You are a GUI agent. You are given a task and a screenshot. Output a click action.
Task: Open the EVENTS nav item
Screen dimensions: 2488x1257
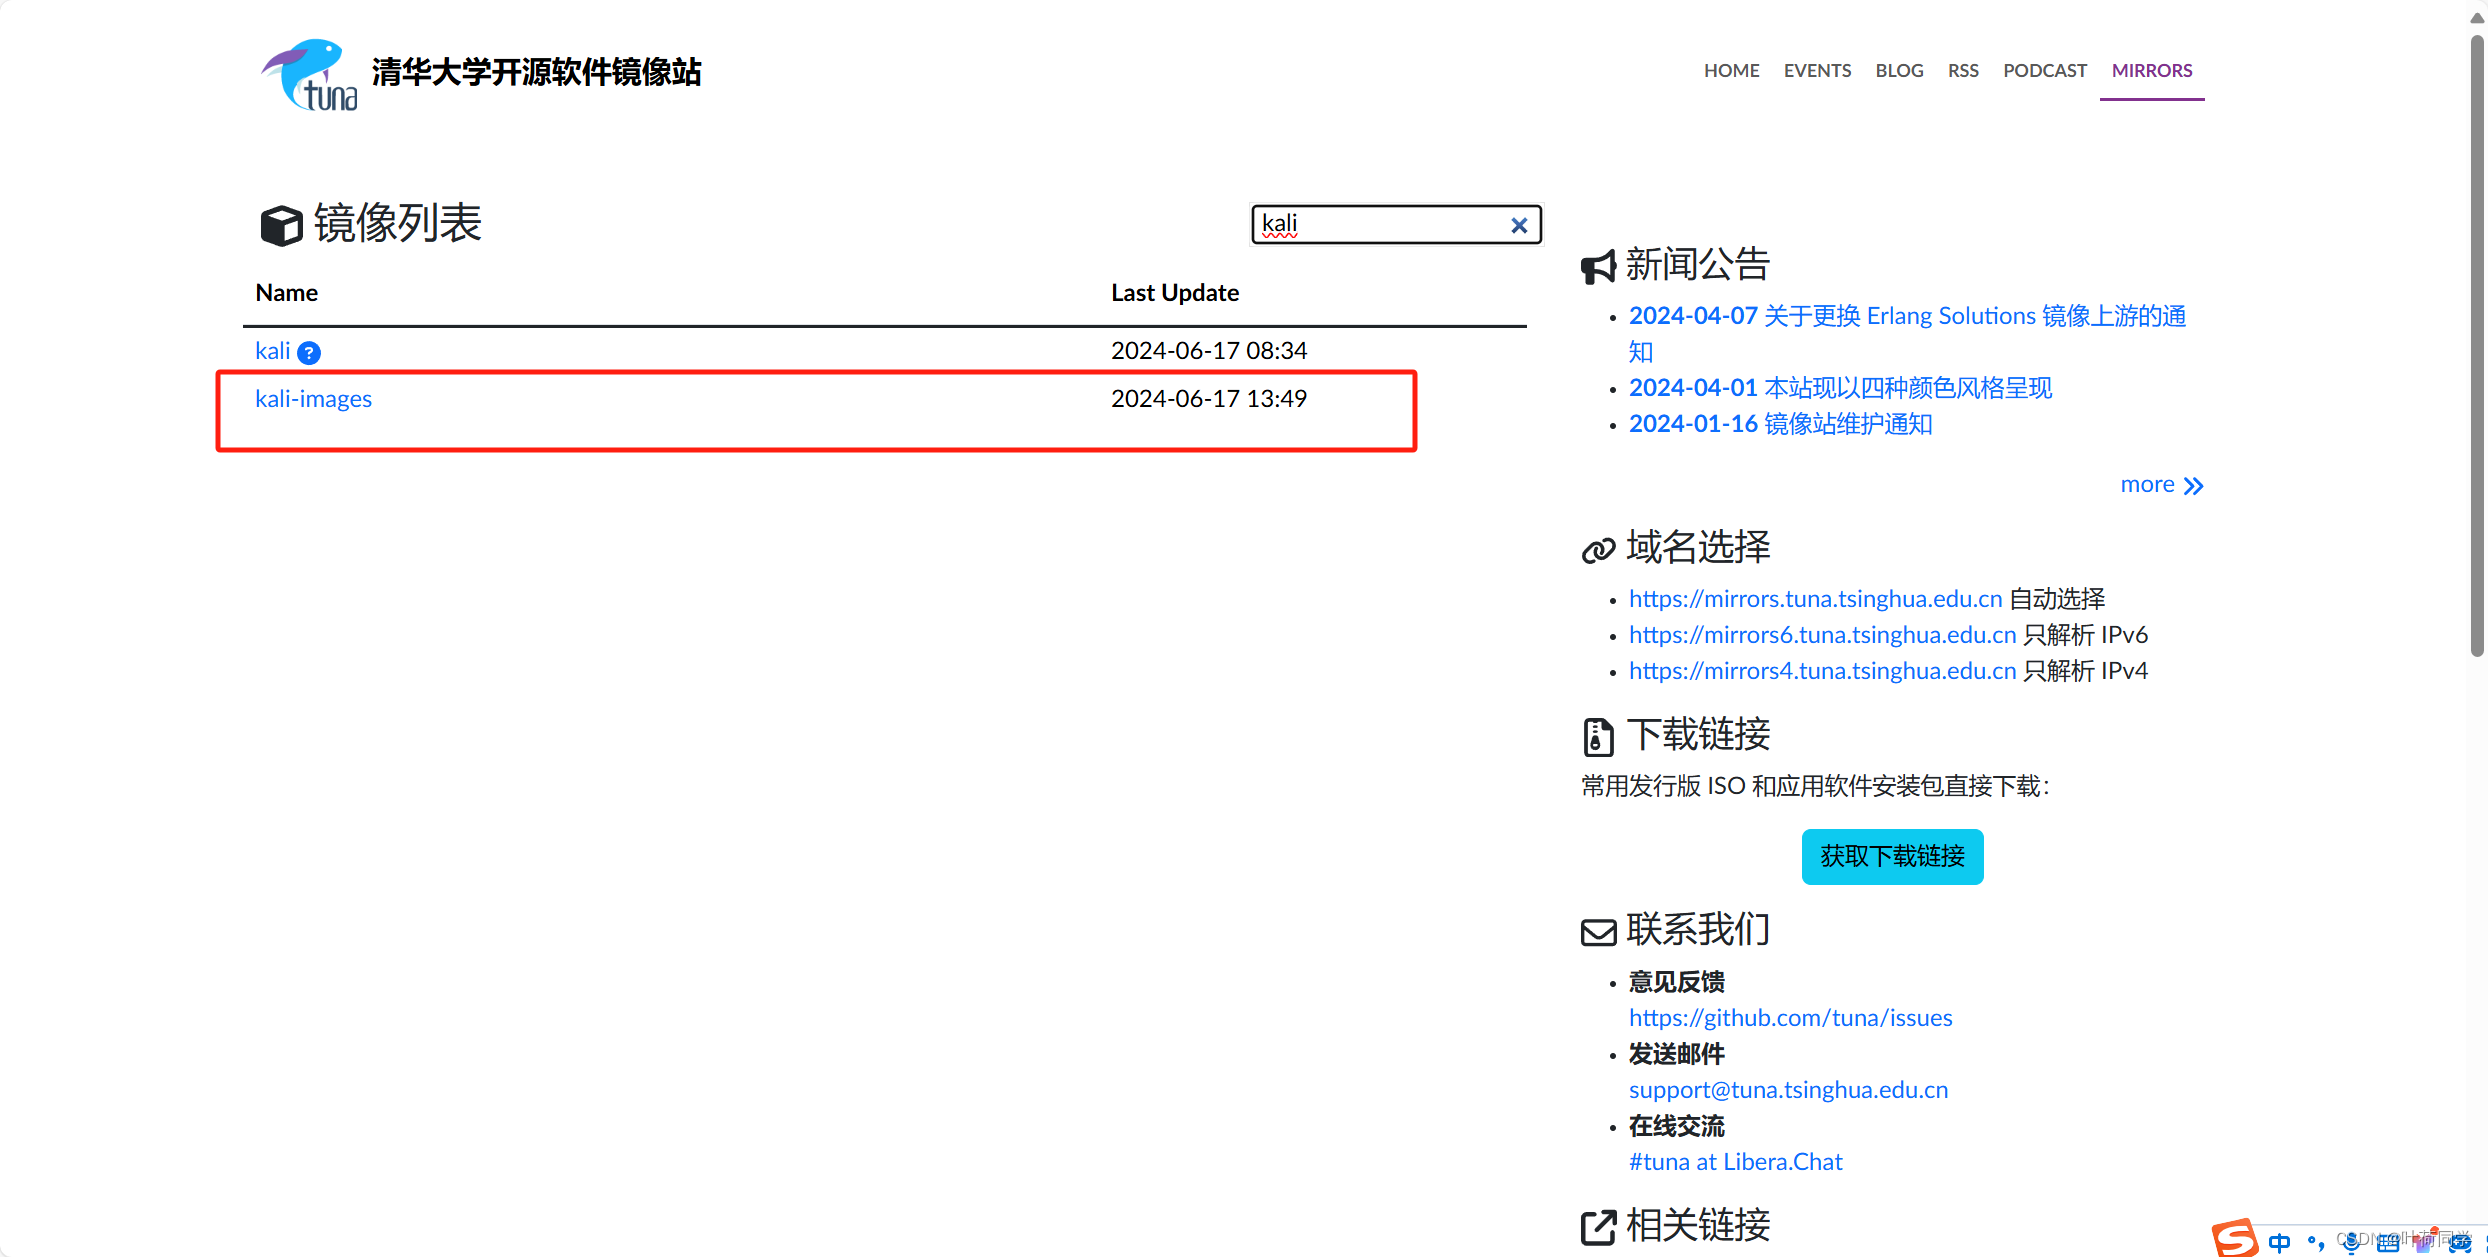pyautogui.click(x=1817, y=70)
